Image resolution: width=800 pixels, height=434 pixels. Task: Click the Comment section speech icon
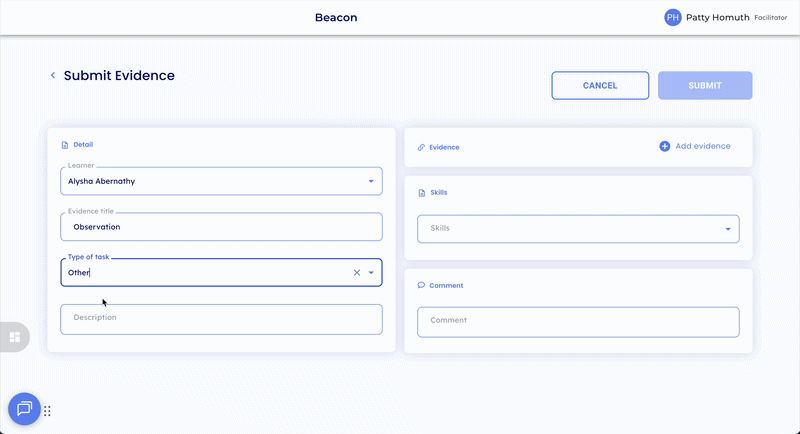421,286
